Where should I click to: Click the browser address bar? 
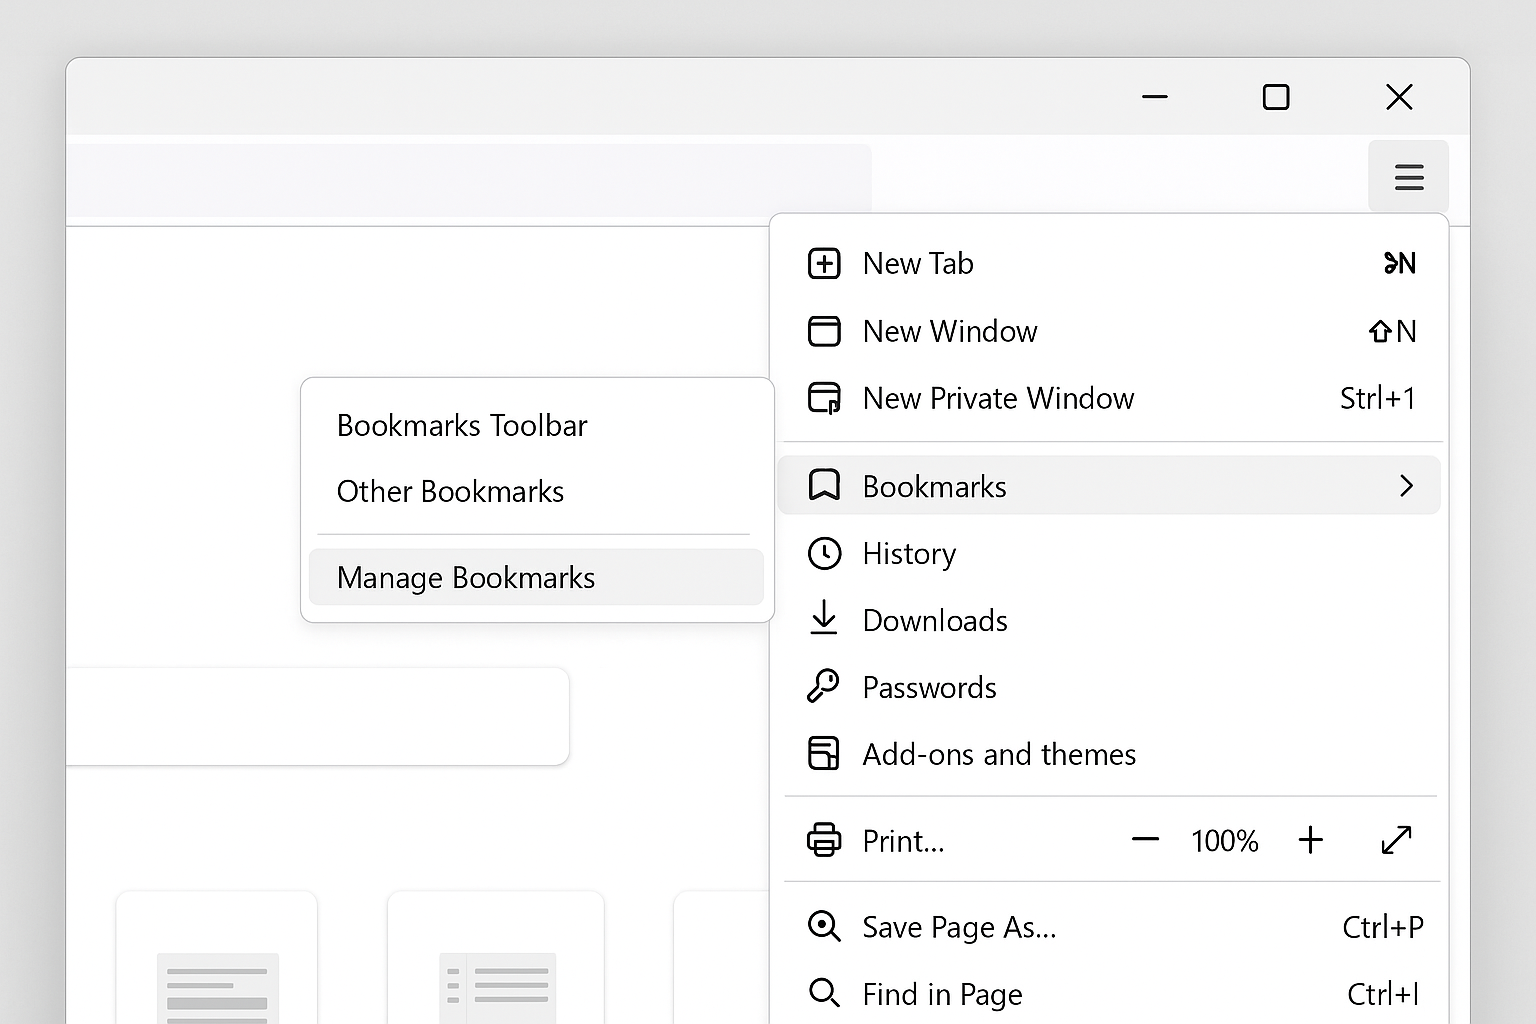tap(470, 178)
